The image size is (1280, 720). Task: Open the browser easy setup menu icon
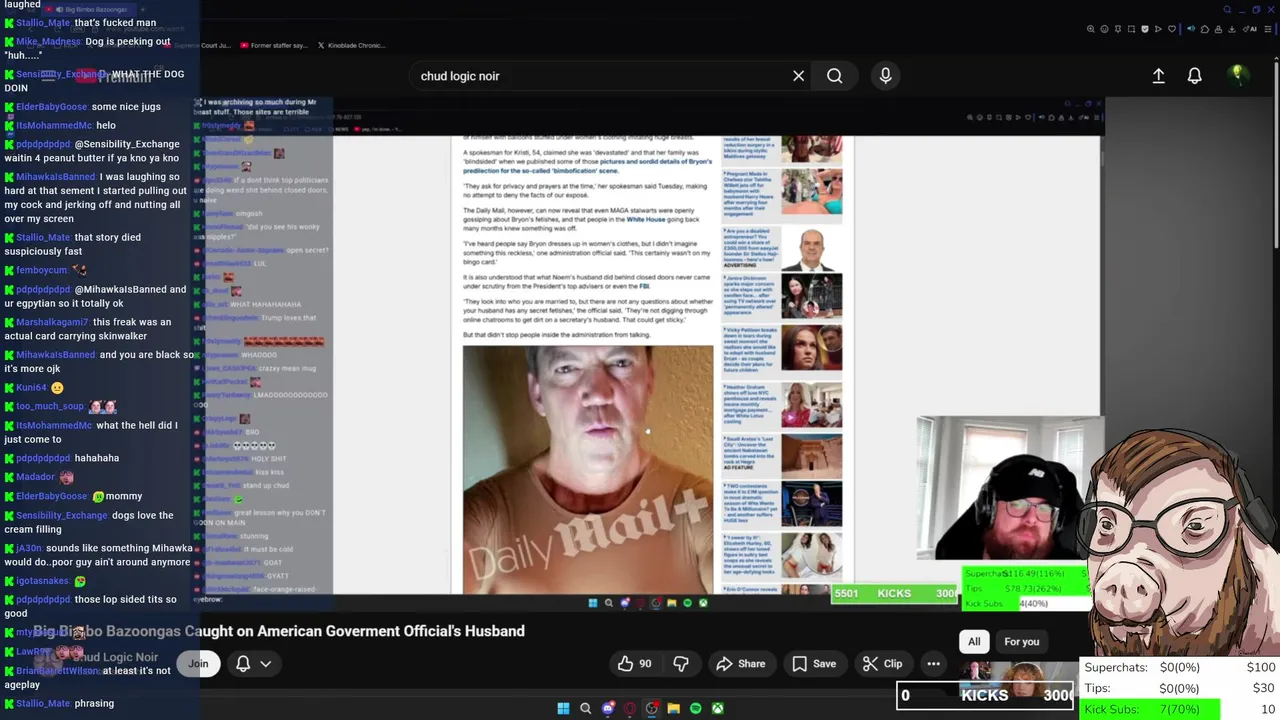(1268, 29)
